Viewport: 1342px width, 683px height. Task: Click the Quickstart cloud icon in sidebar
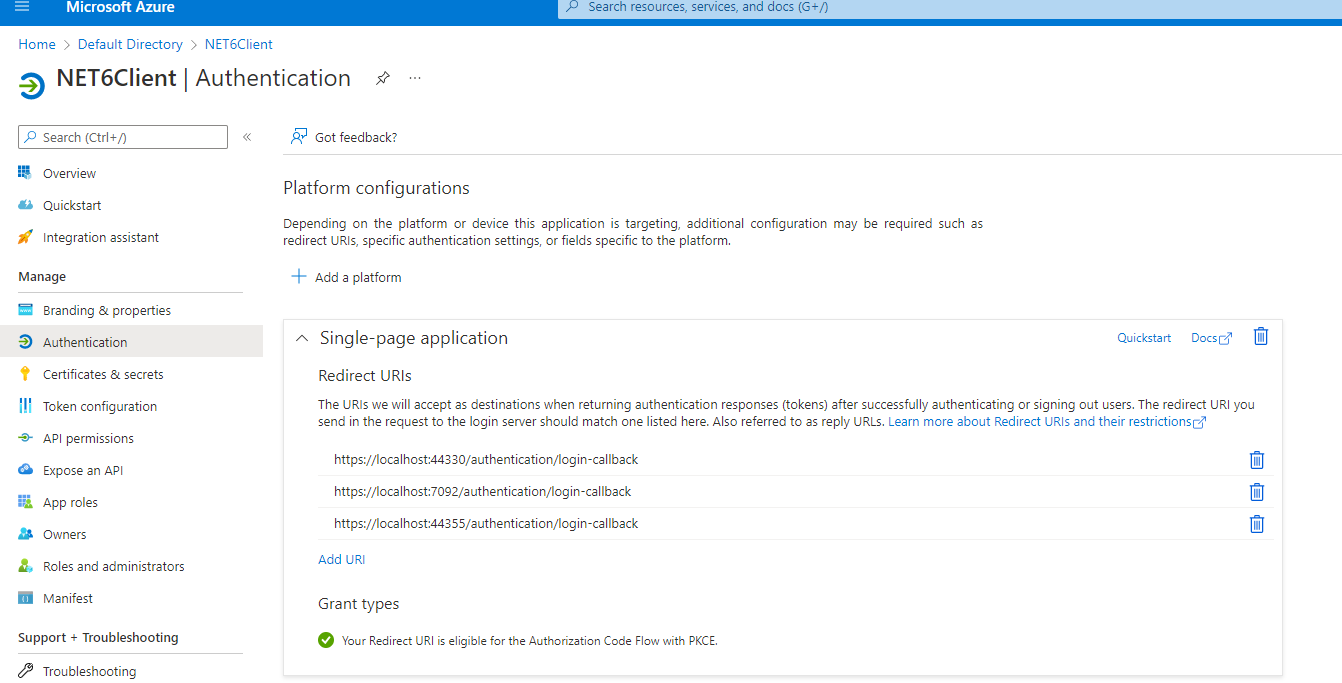(x=25, y=205)
